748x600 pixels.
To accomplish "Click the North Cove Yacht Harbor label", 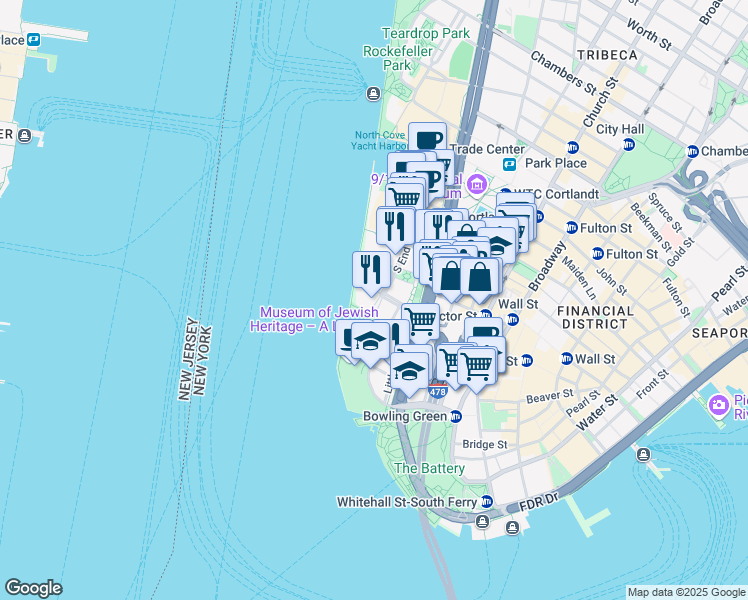I will click(380, 140).
